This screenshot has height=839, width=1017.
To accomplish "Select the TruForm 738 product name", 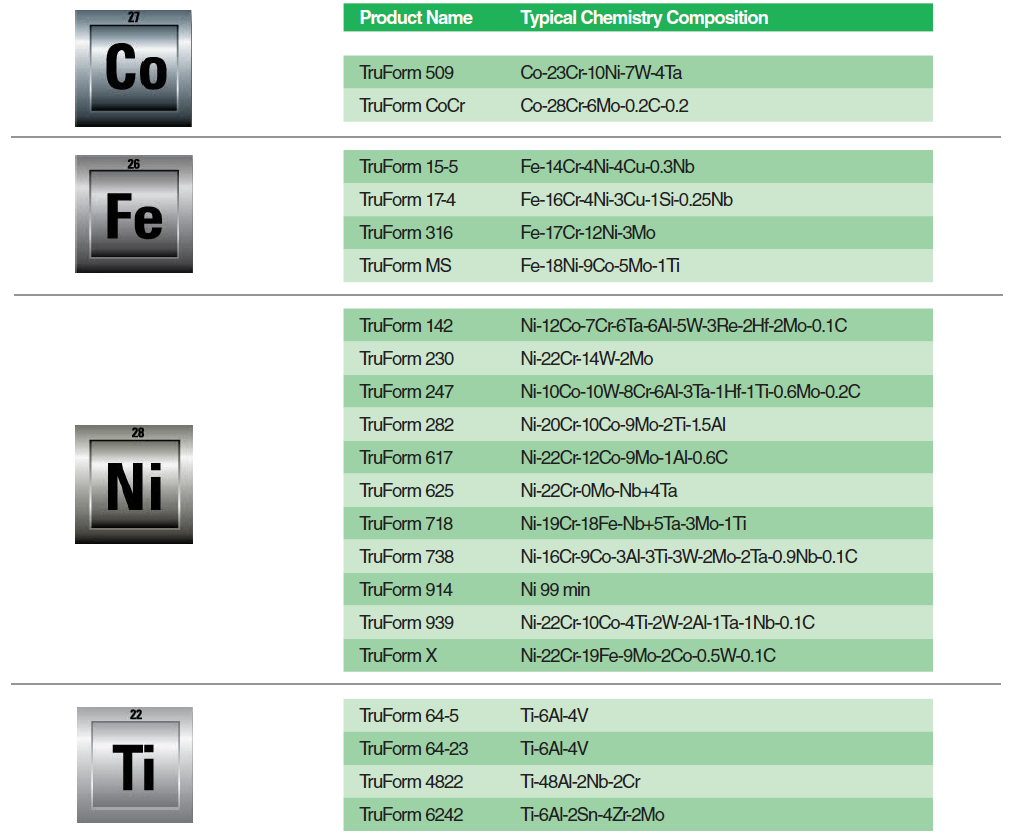I will [407, 557].
